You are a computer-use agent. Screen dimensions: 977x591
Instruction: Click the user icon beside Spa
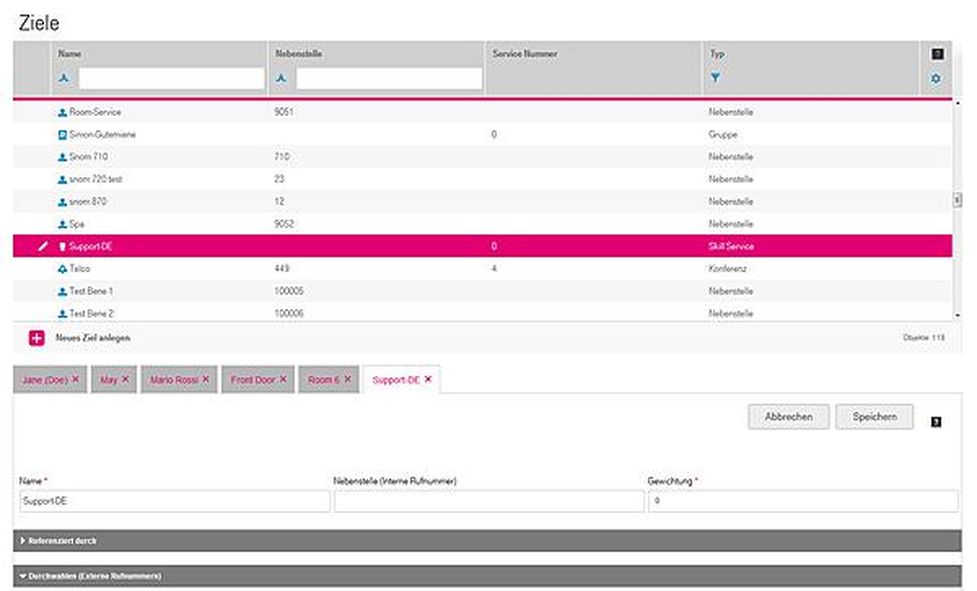tap(62, 225)
